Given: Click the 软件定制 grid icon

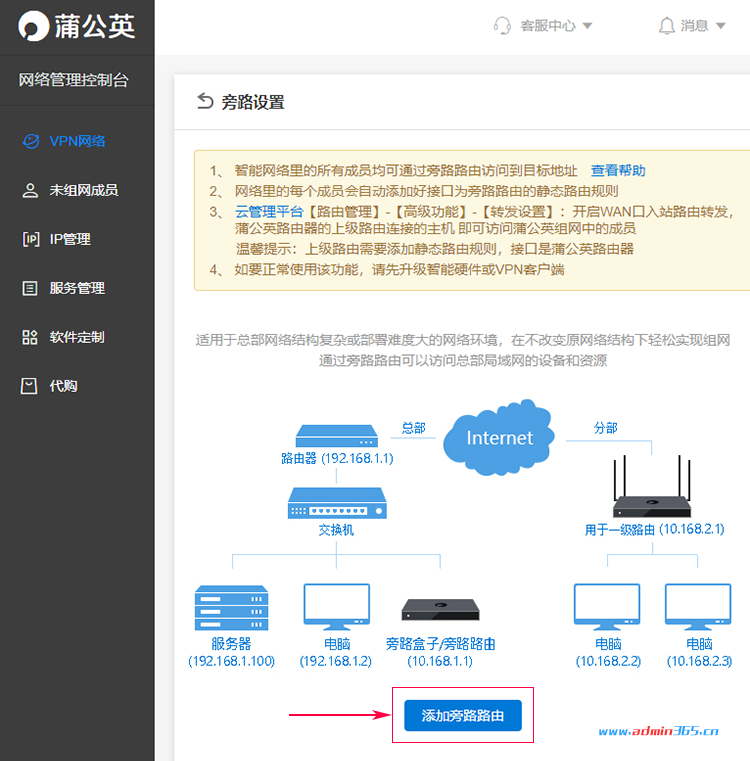Looking at the screenshot, I should 30,337.
